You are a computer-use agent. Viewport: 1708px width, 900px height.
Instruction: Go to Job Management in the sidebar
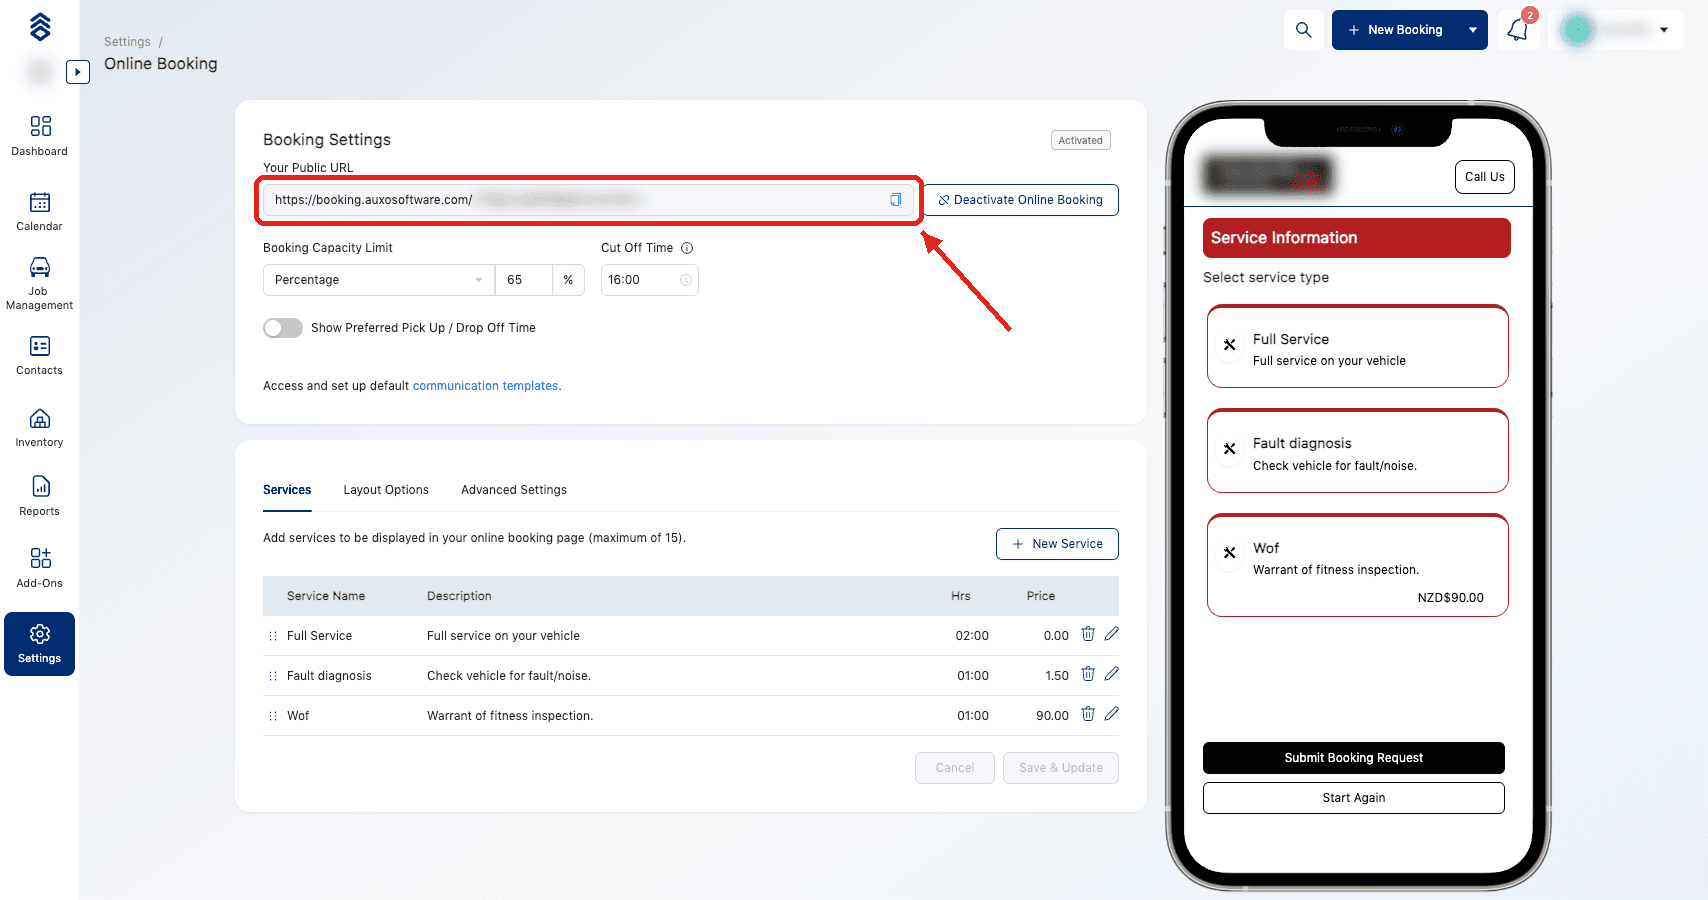[x=40, y=284]
